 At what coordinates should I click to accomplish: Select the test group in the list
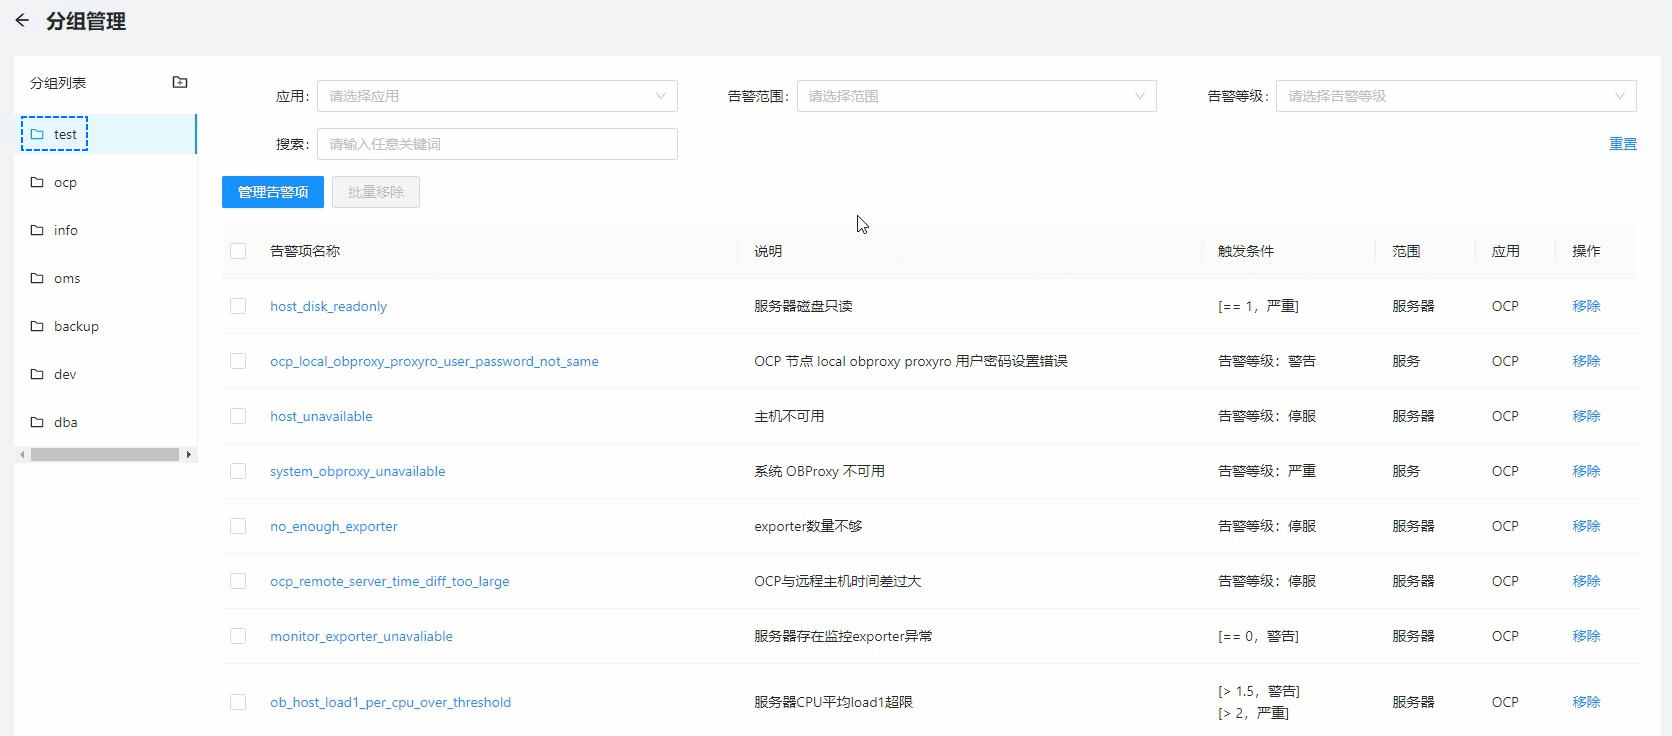click(105, 134)
